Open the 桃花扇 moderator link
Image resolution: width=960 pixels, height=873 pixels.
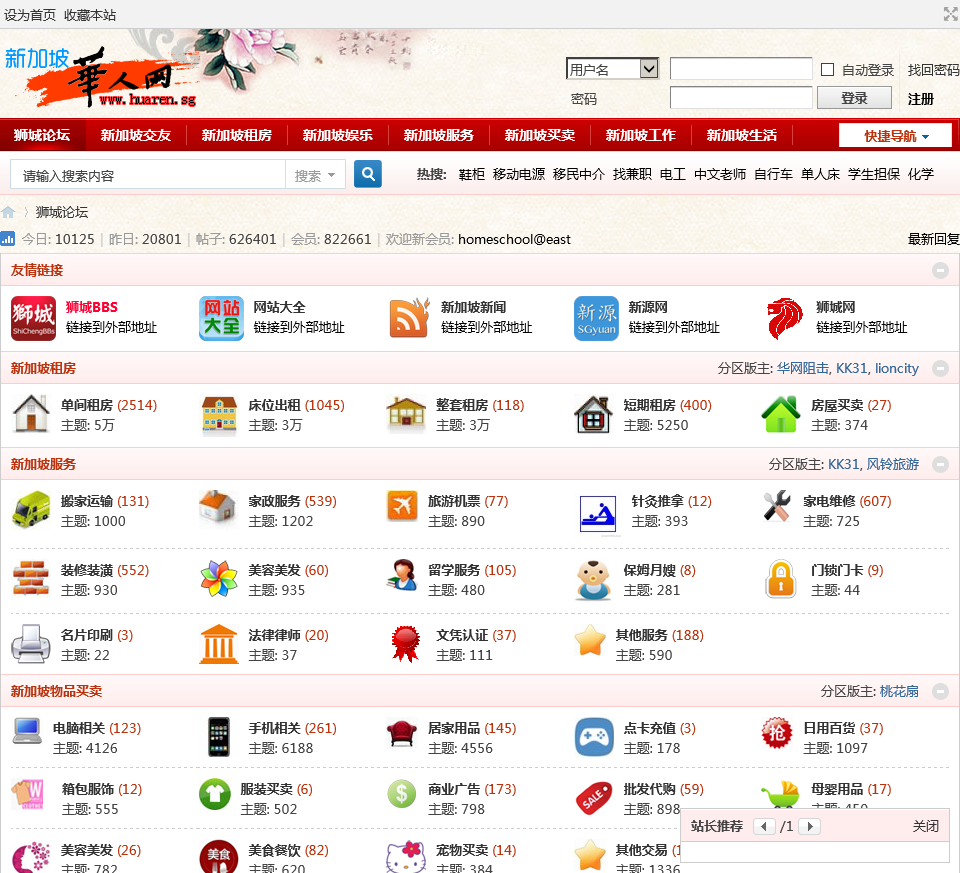pos(899,691)
